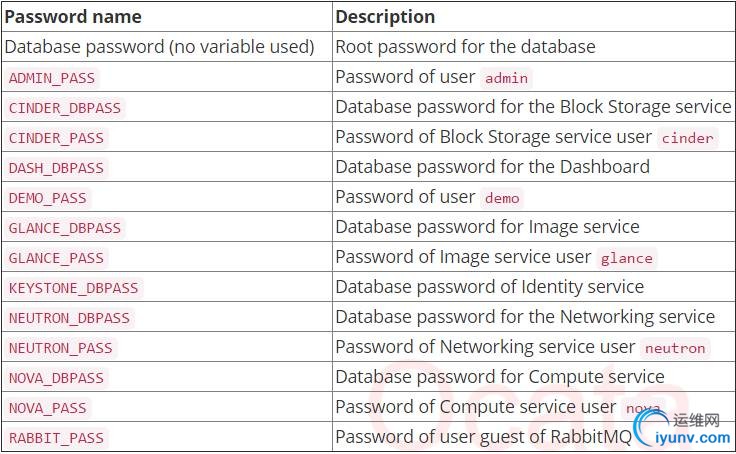Screen dimensions: 736x454
Task: Click the glance user code tag
Action: point(627,258)
